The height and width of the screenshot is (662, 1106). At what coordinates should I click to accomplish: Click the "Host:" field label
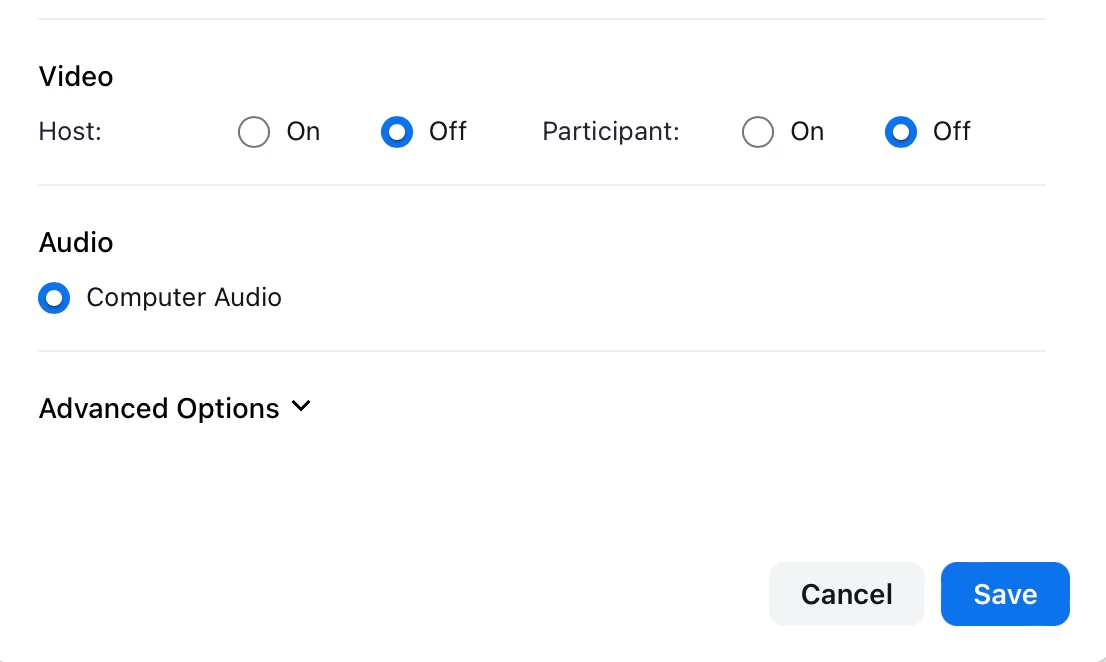(70, 132)
